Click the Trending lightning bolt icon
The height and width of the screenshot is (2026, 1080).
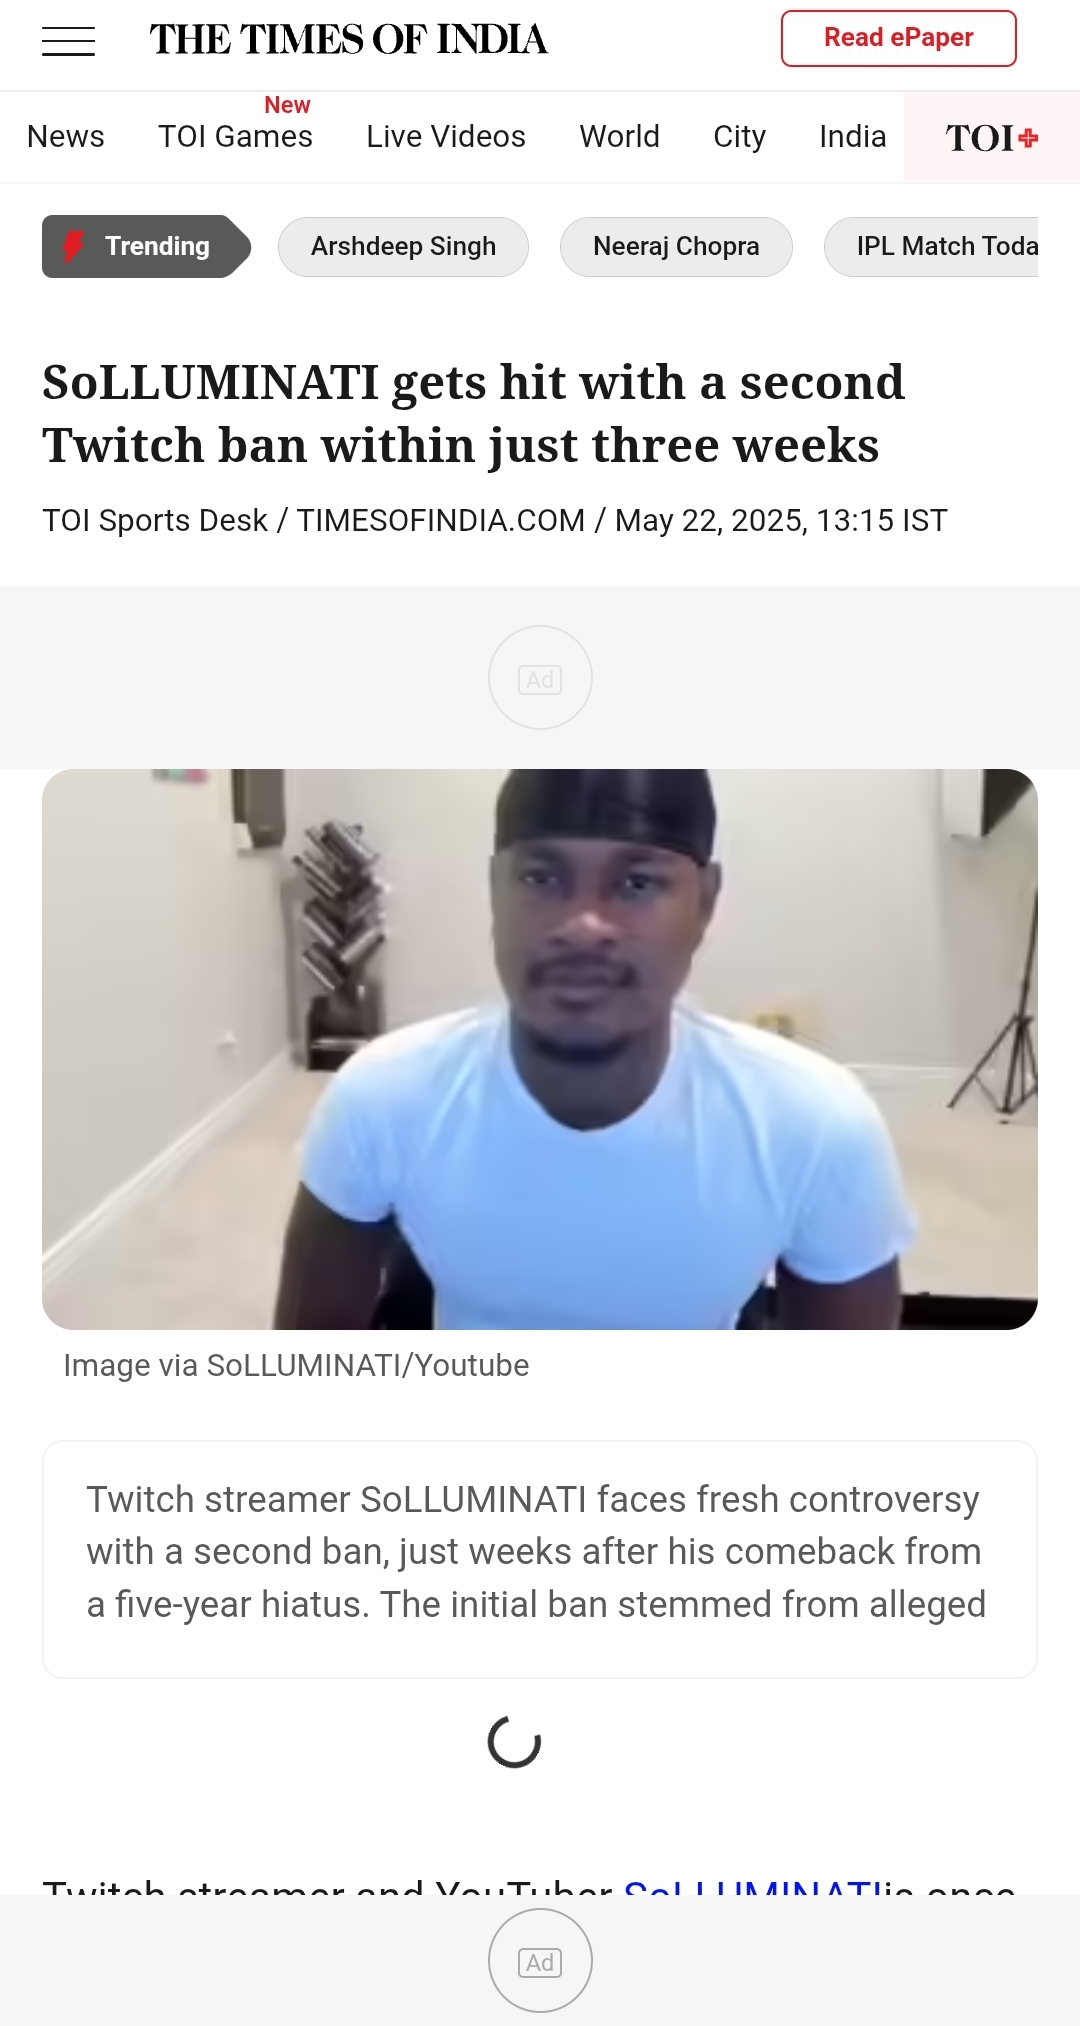click(73, 246)
